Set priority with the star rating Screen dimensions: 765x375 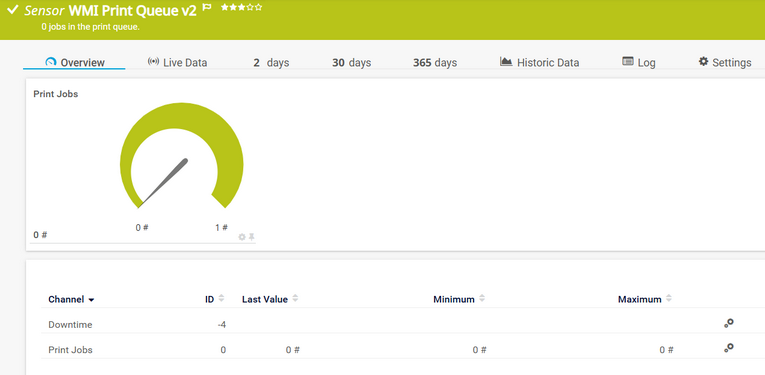[242, 7]
